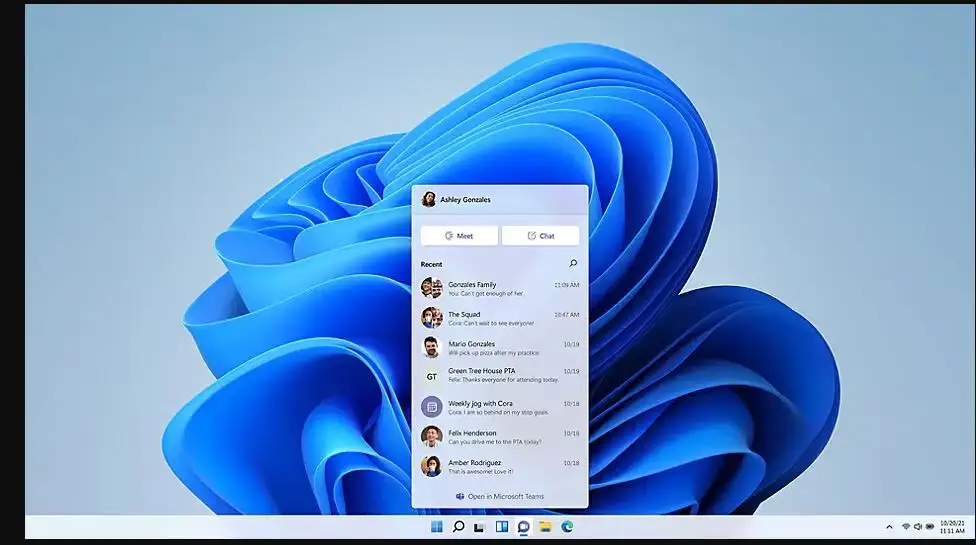Open chat with Felix Henderson
976x545 pixels.
click(x=500, y=437)
